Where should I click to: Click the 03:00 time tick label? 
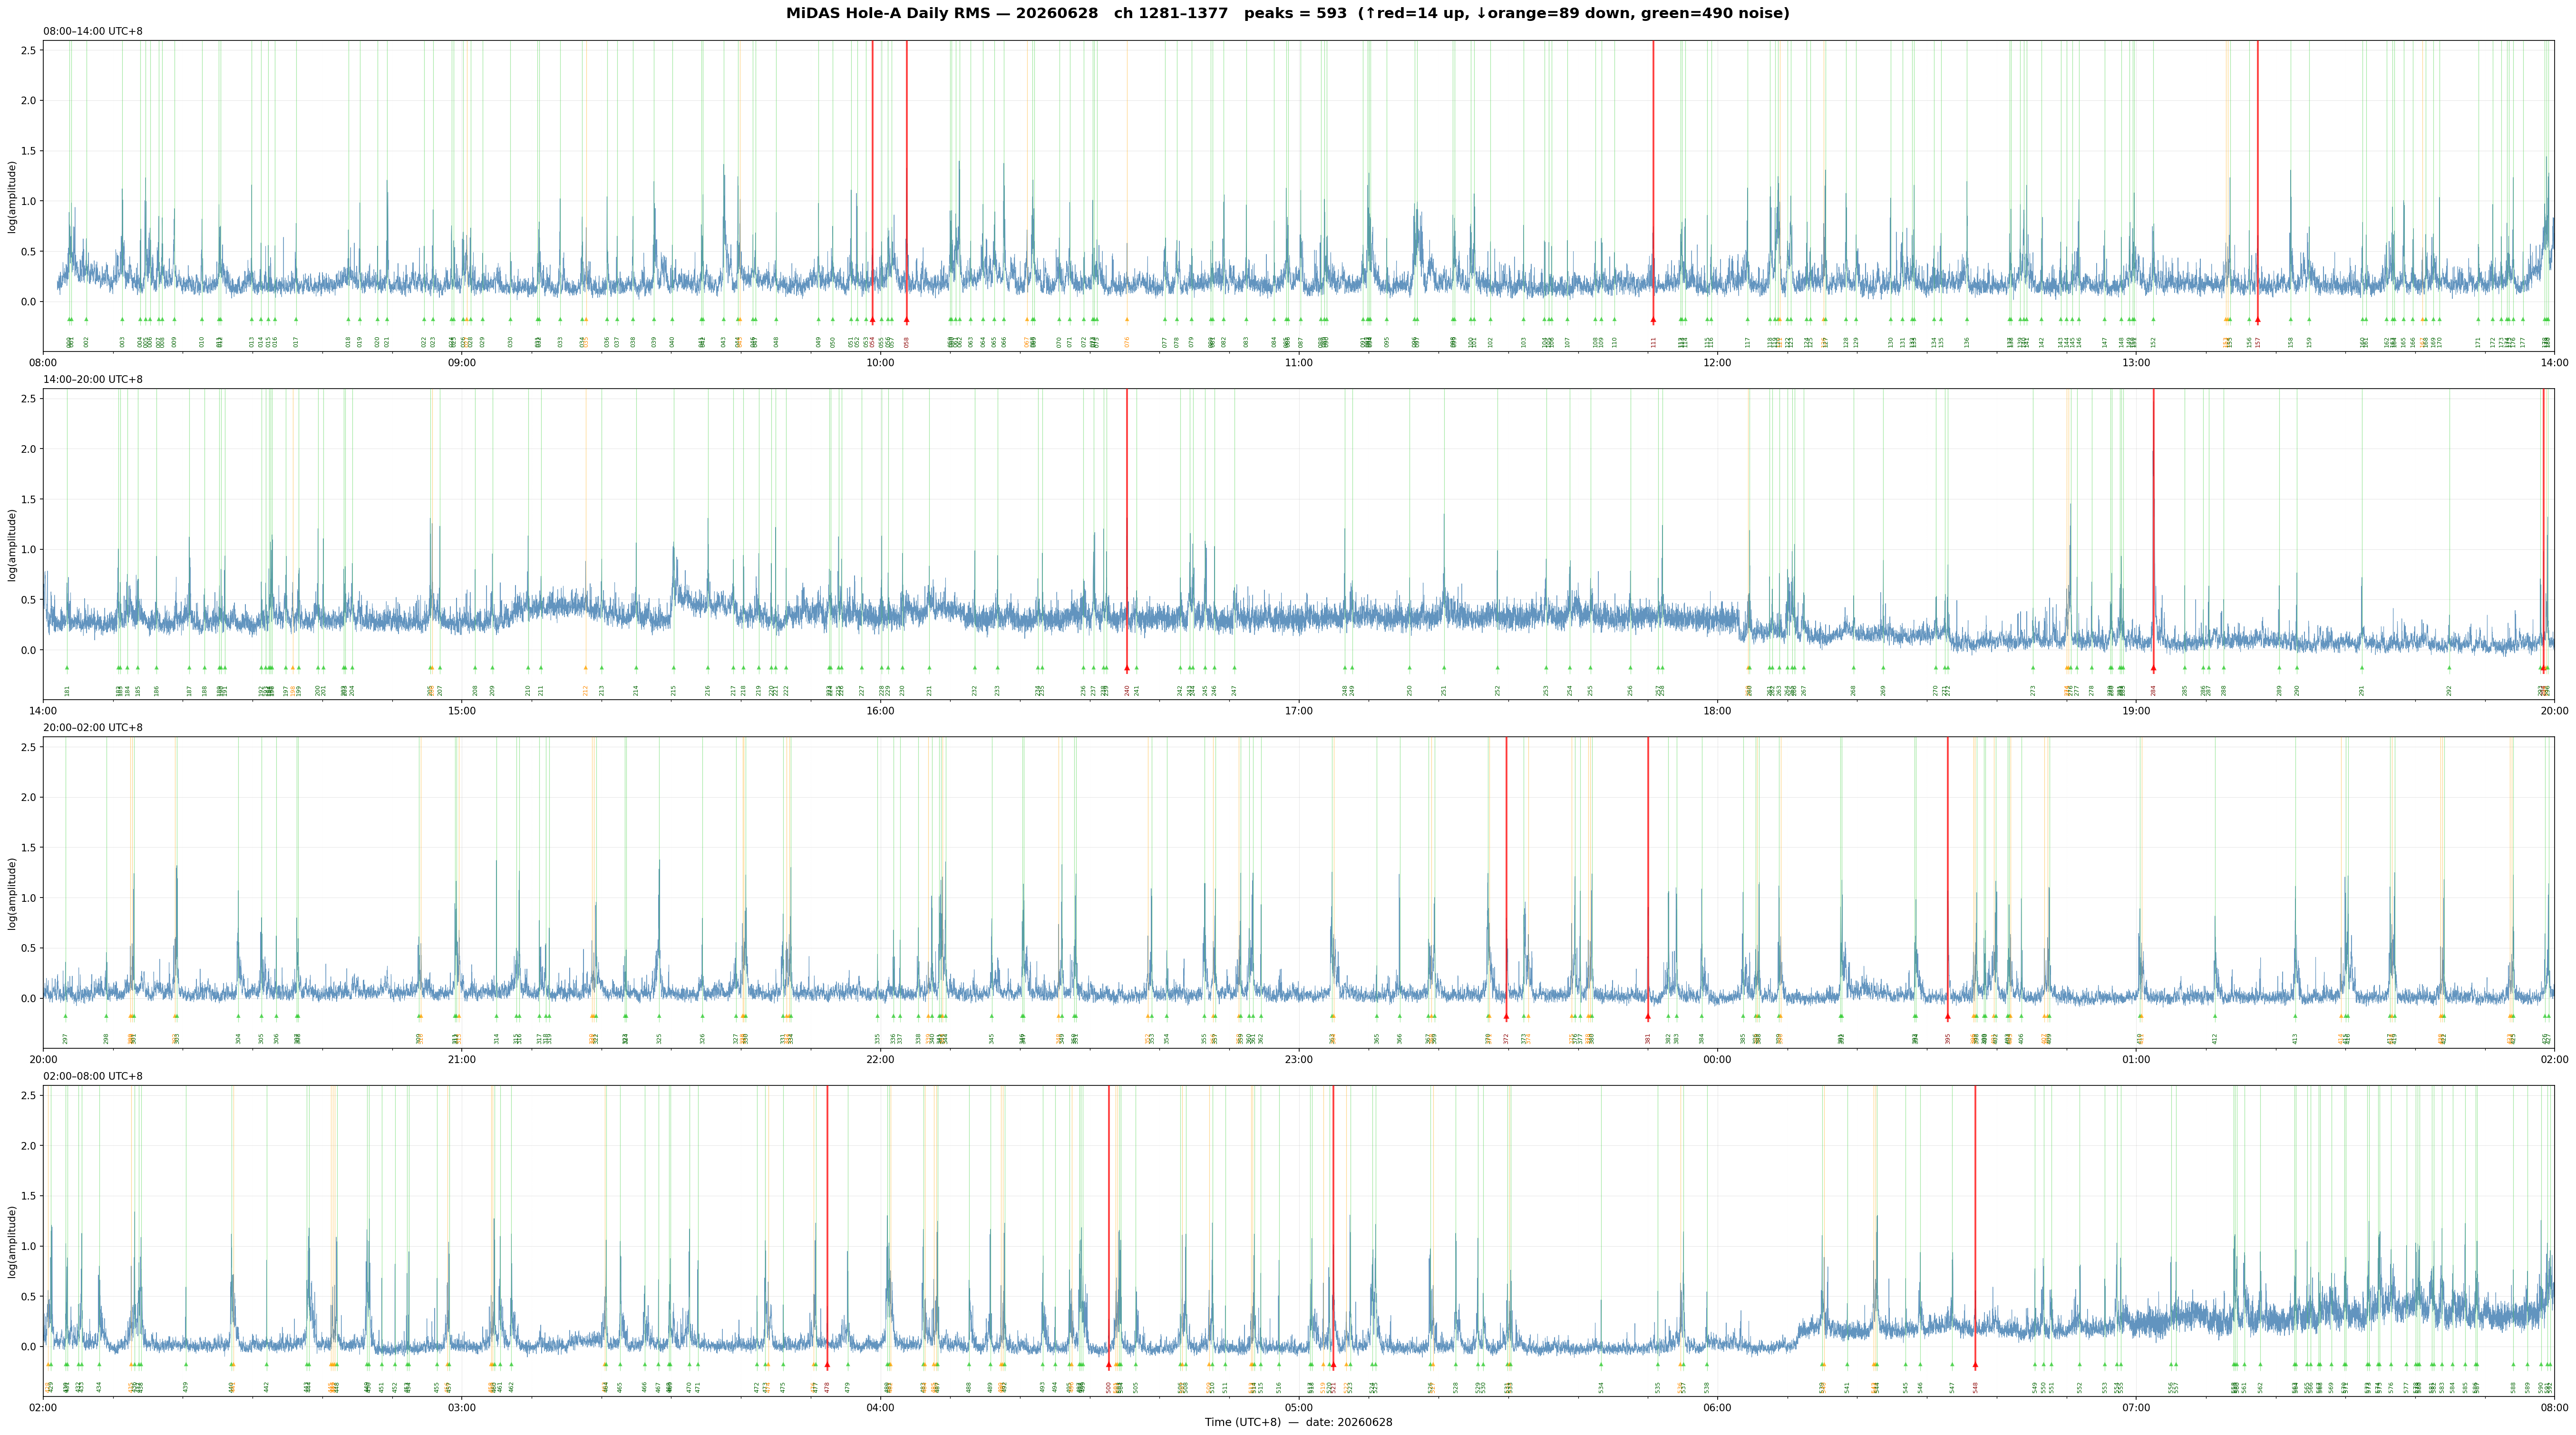[462, 1407]
